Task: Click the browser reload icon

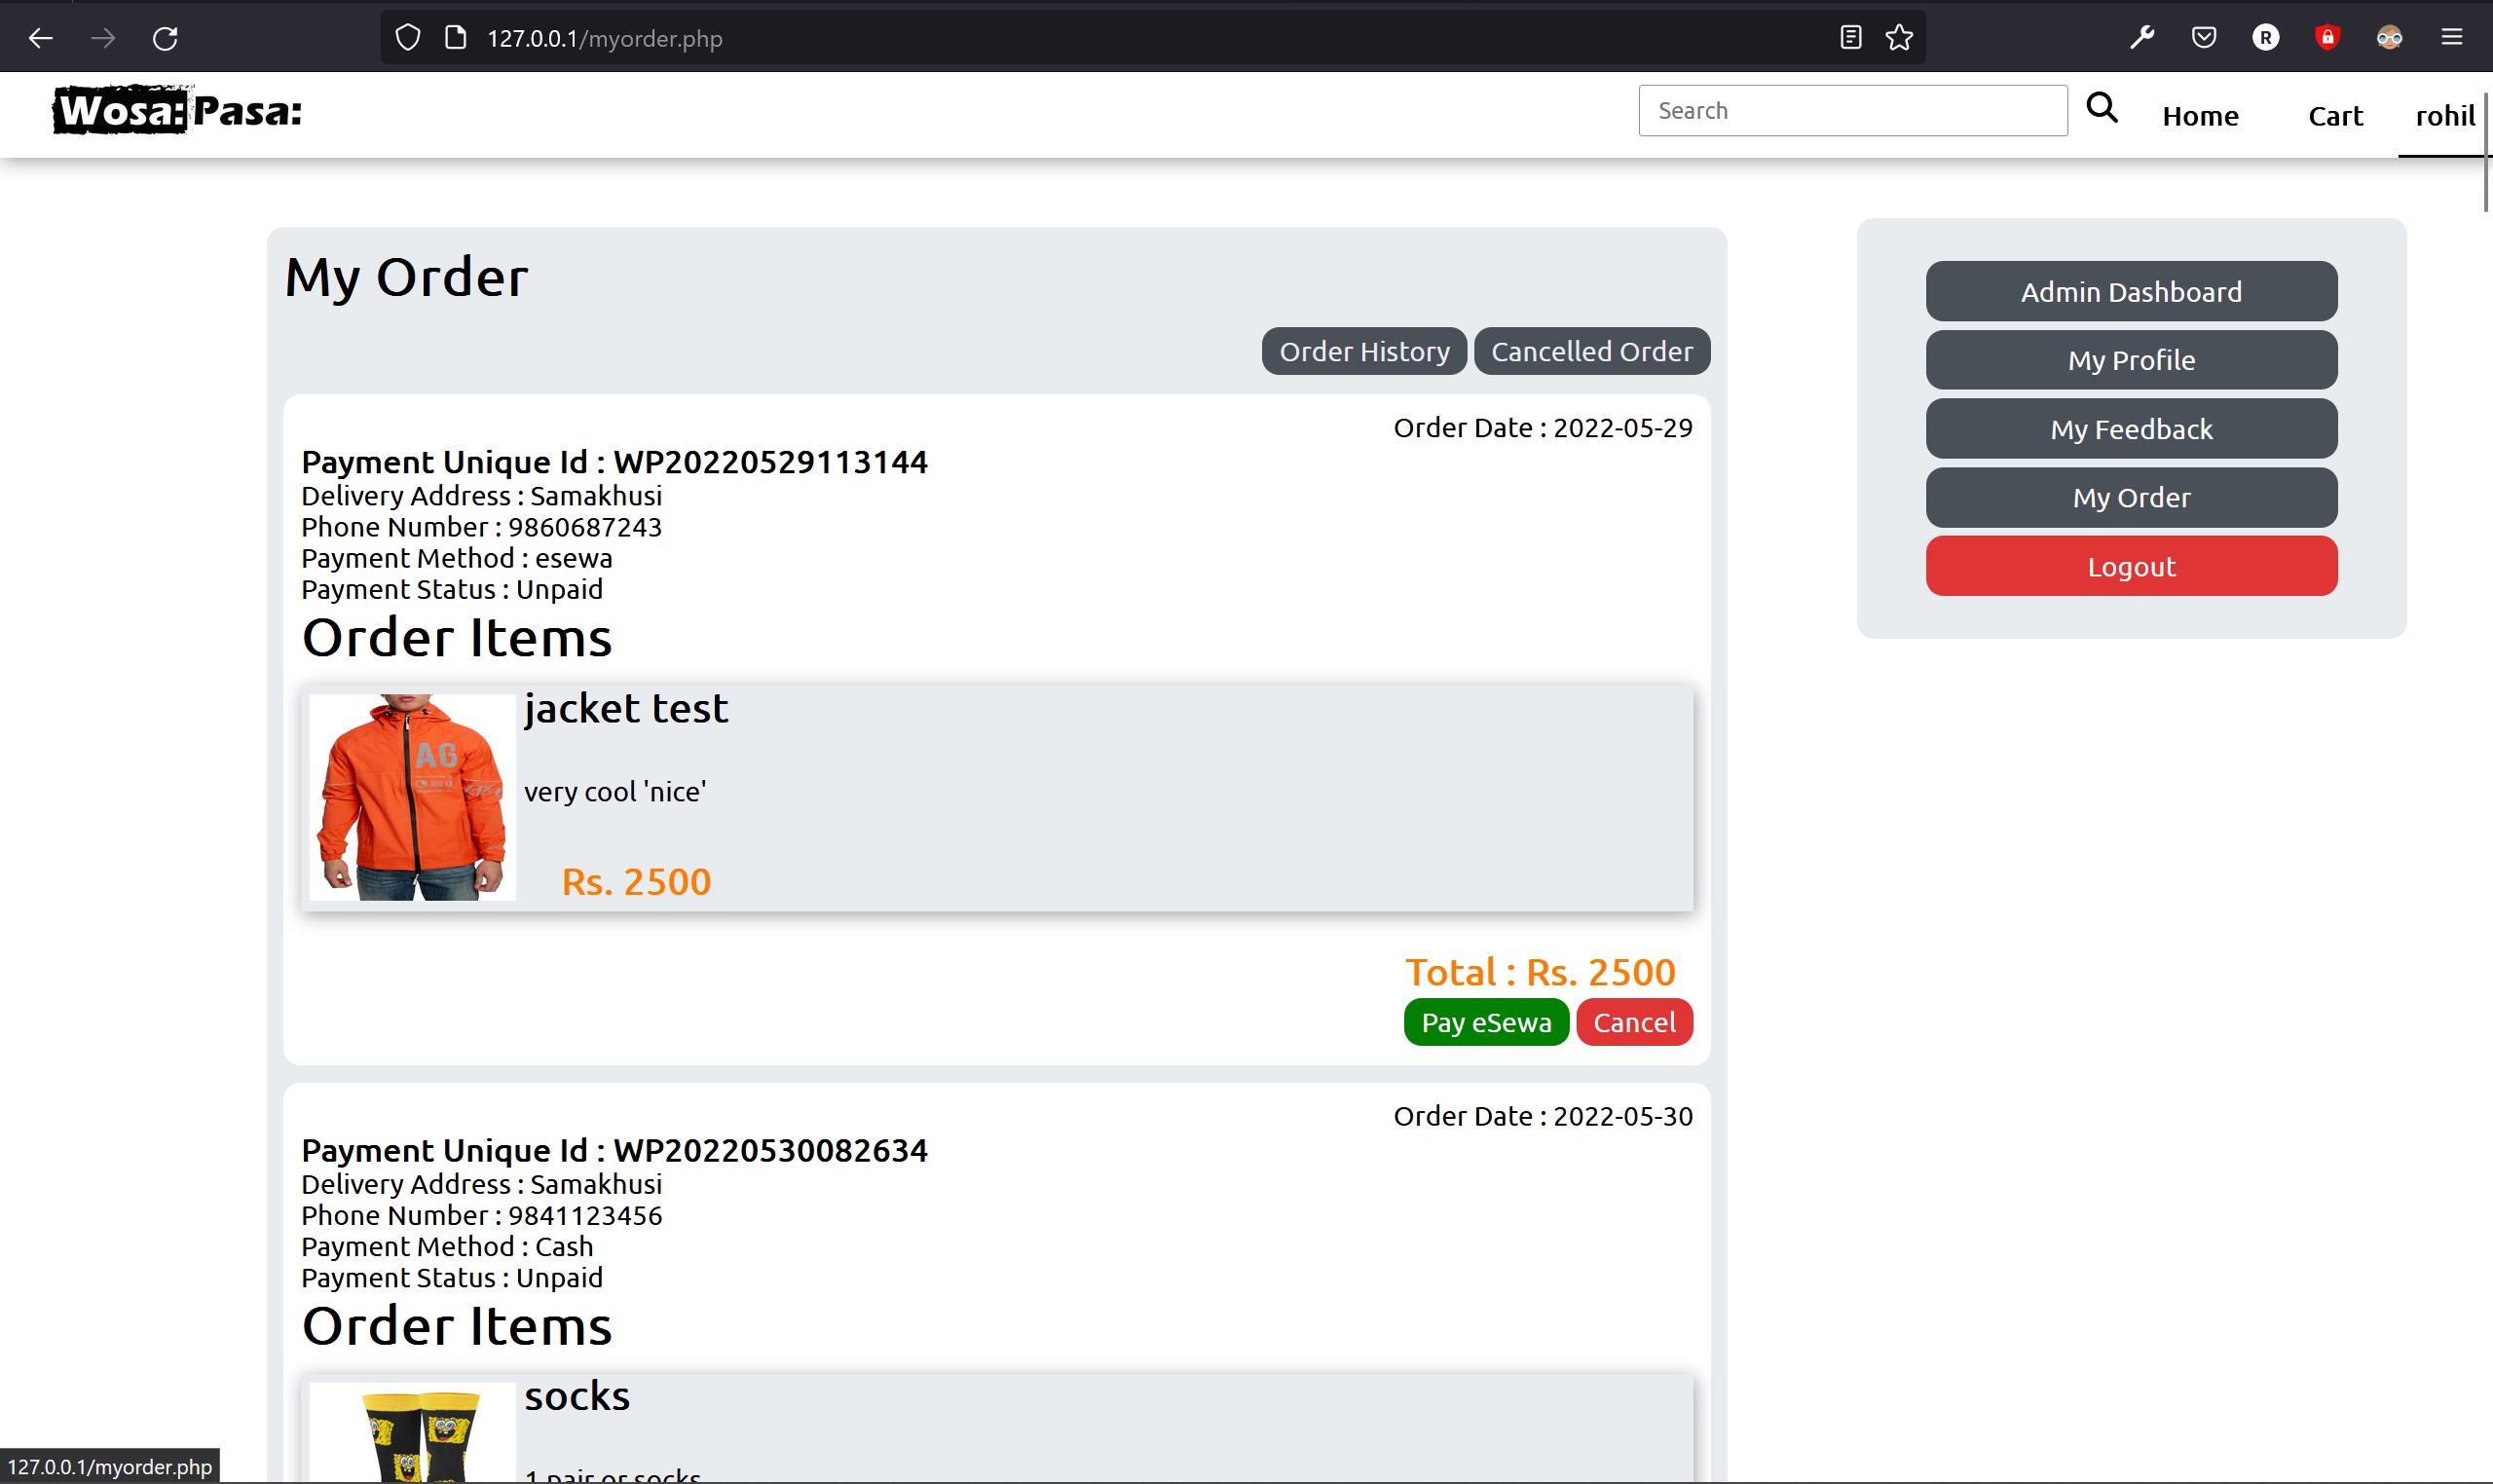Action: (165, 39)
